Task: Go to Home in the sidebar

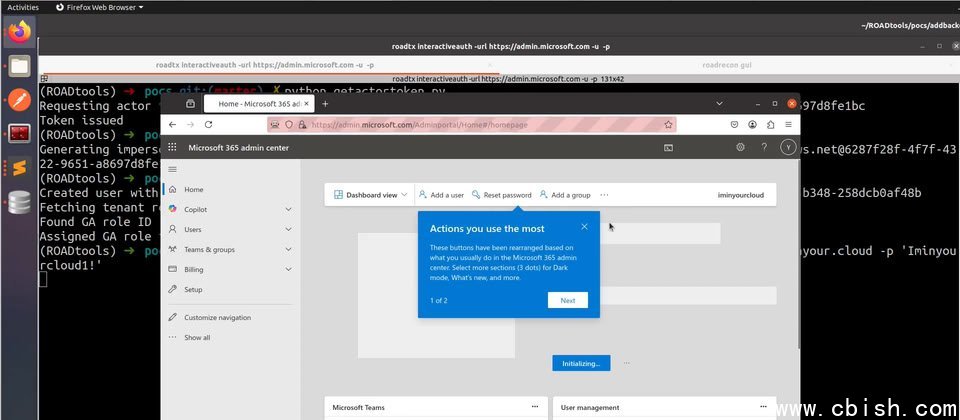Action: [x=194, y=190]
